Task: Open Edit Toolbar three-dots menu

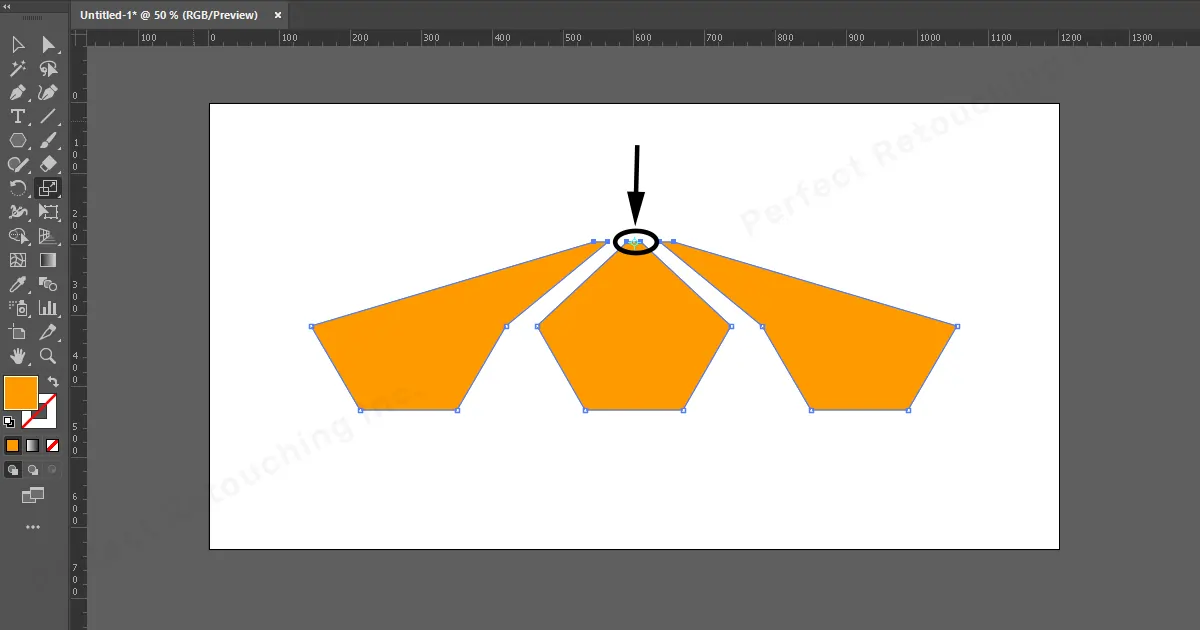Action: pyautogui.click(x=33, y=527)
